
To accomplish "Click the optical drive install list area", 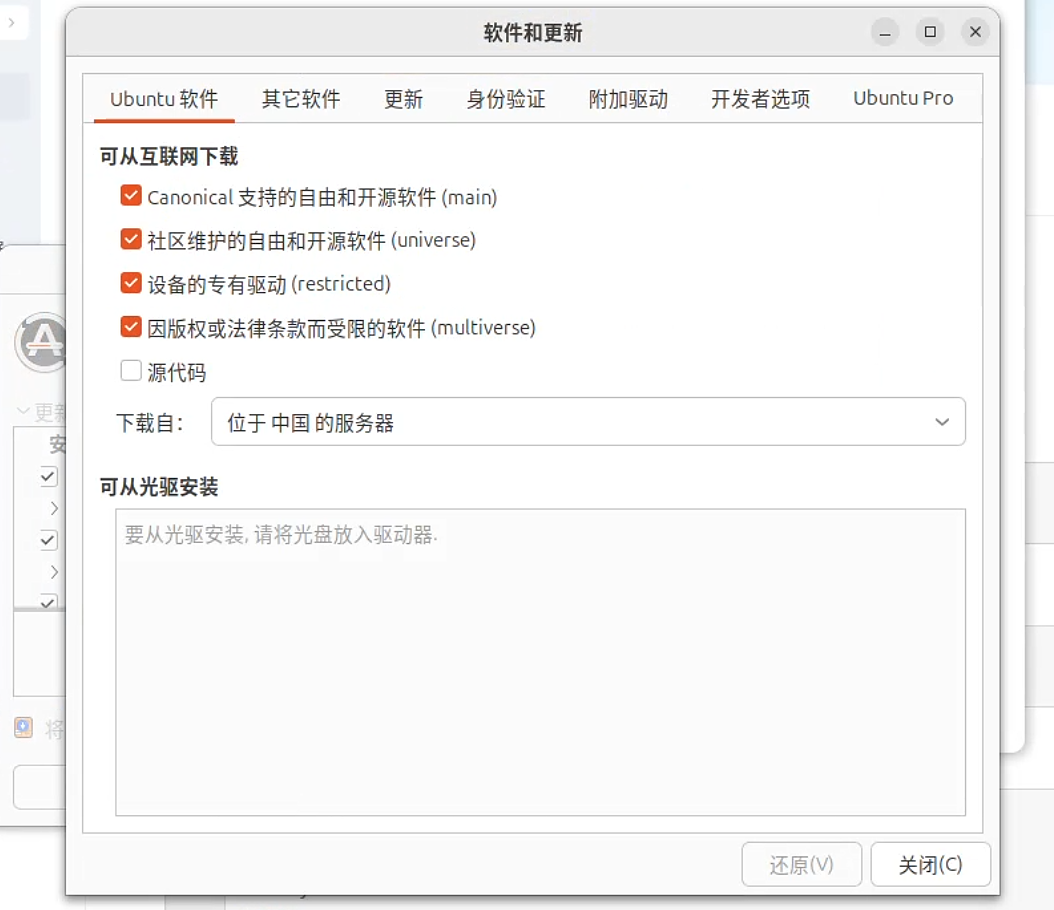I will (540, 662).
